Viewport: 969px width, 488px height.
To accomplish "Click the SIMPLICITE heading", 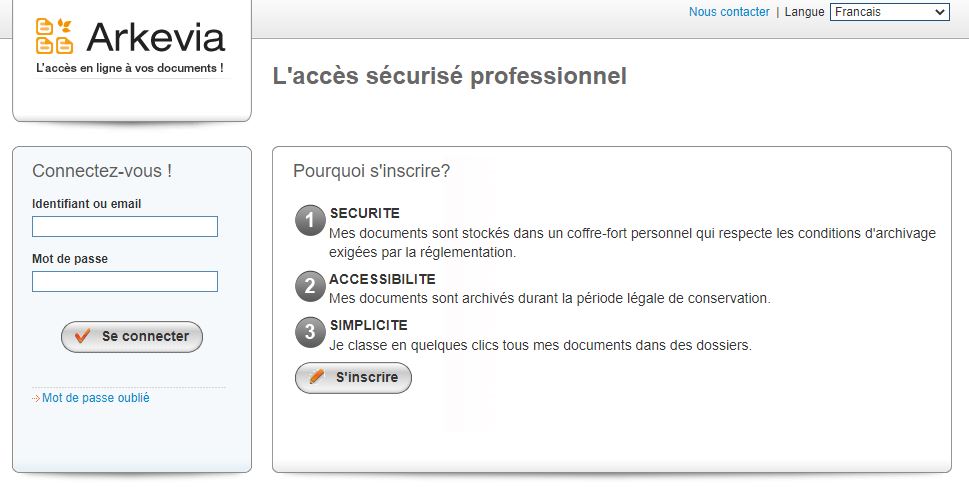I will click(x=368, y=325).
